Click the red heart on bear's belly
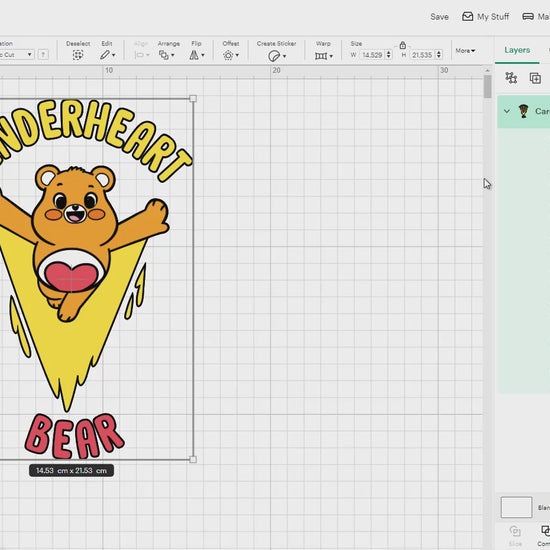 point(71,277)
